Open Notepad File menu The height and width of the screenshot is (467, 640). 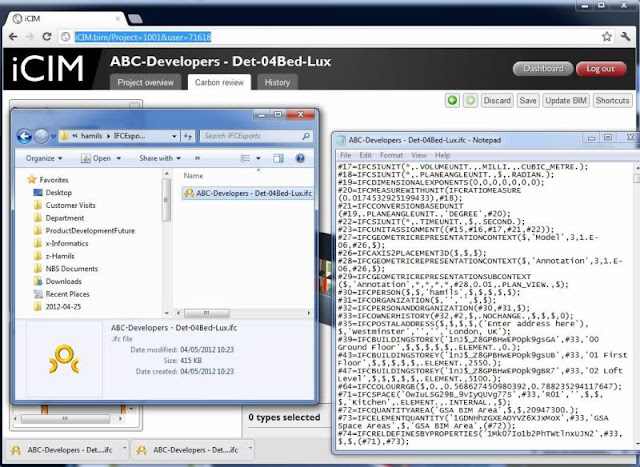click(345, 155)
